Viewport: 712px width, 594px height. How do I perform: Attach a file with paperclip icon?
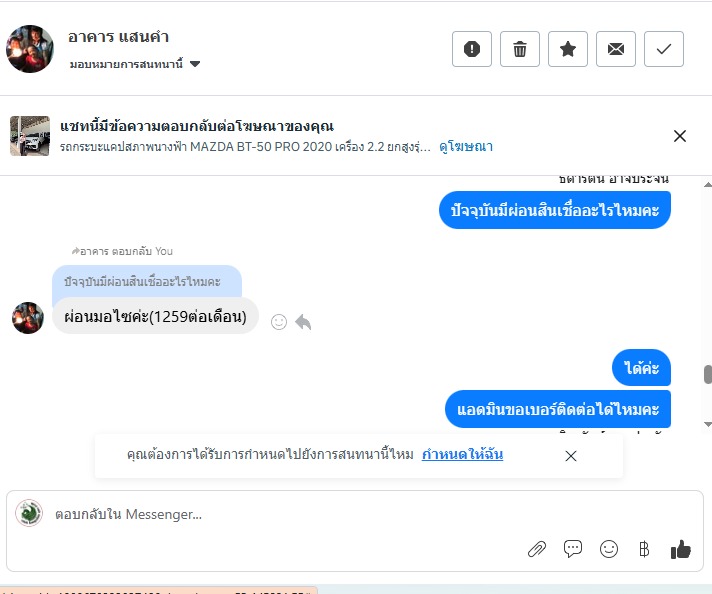[x=537, y=549]
